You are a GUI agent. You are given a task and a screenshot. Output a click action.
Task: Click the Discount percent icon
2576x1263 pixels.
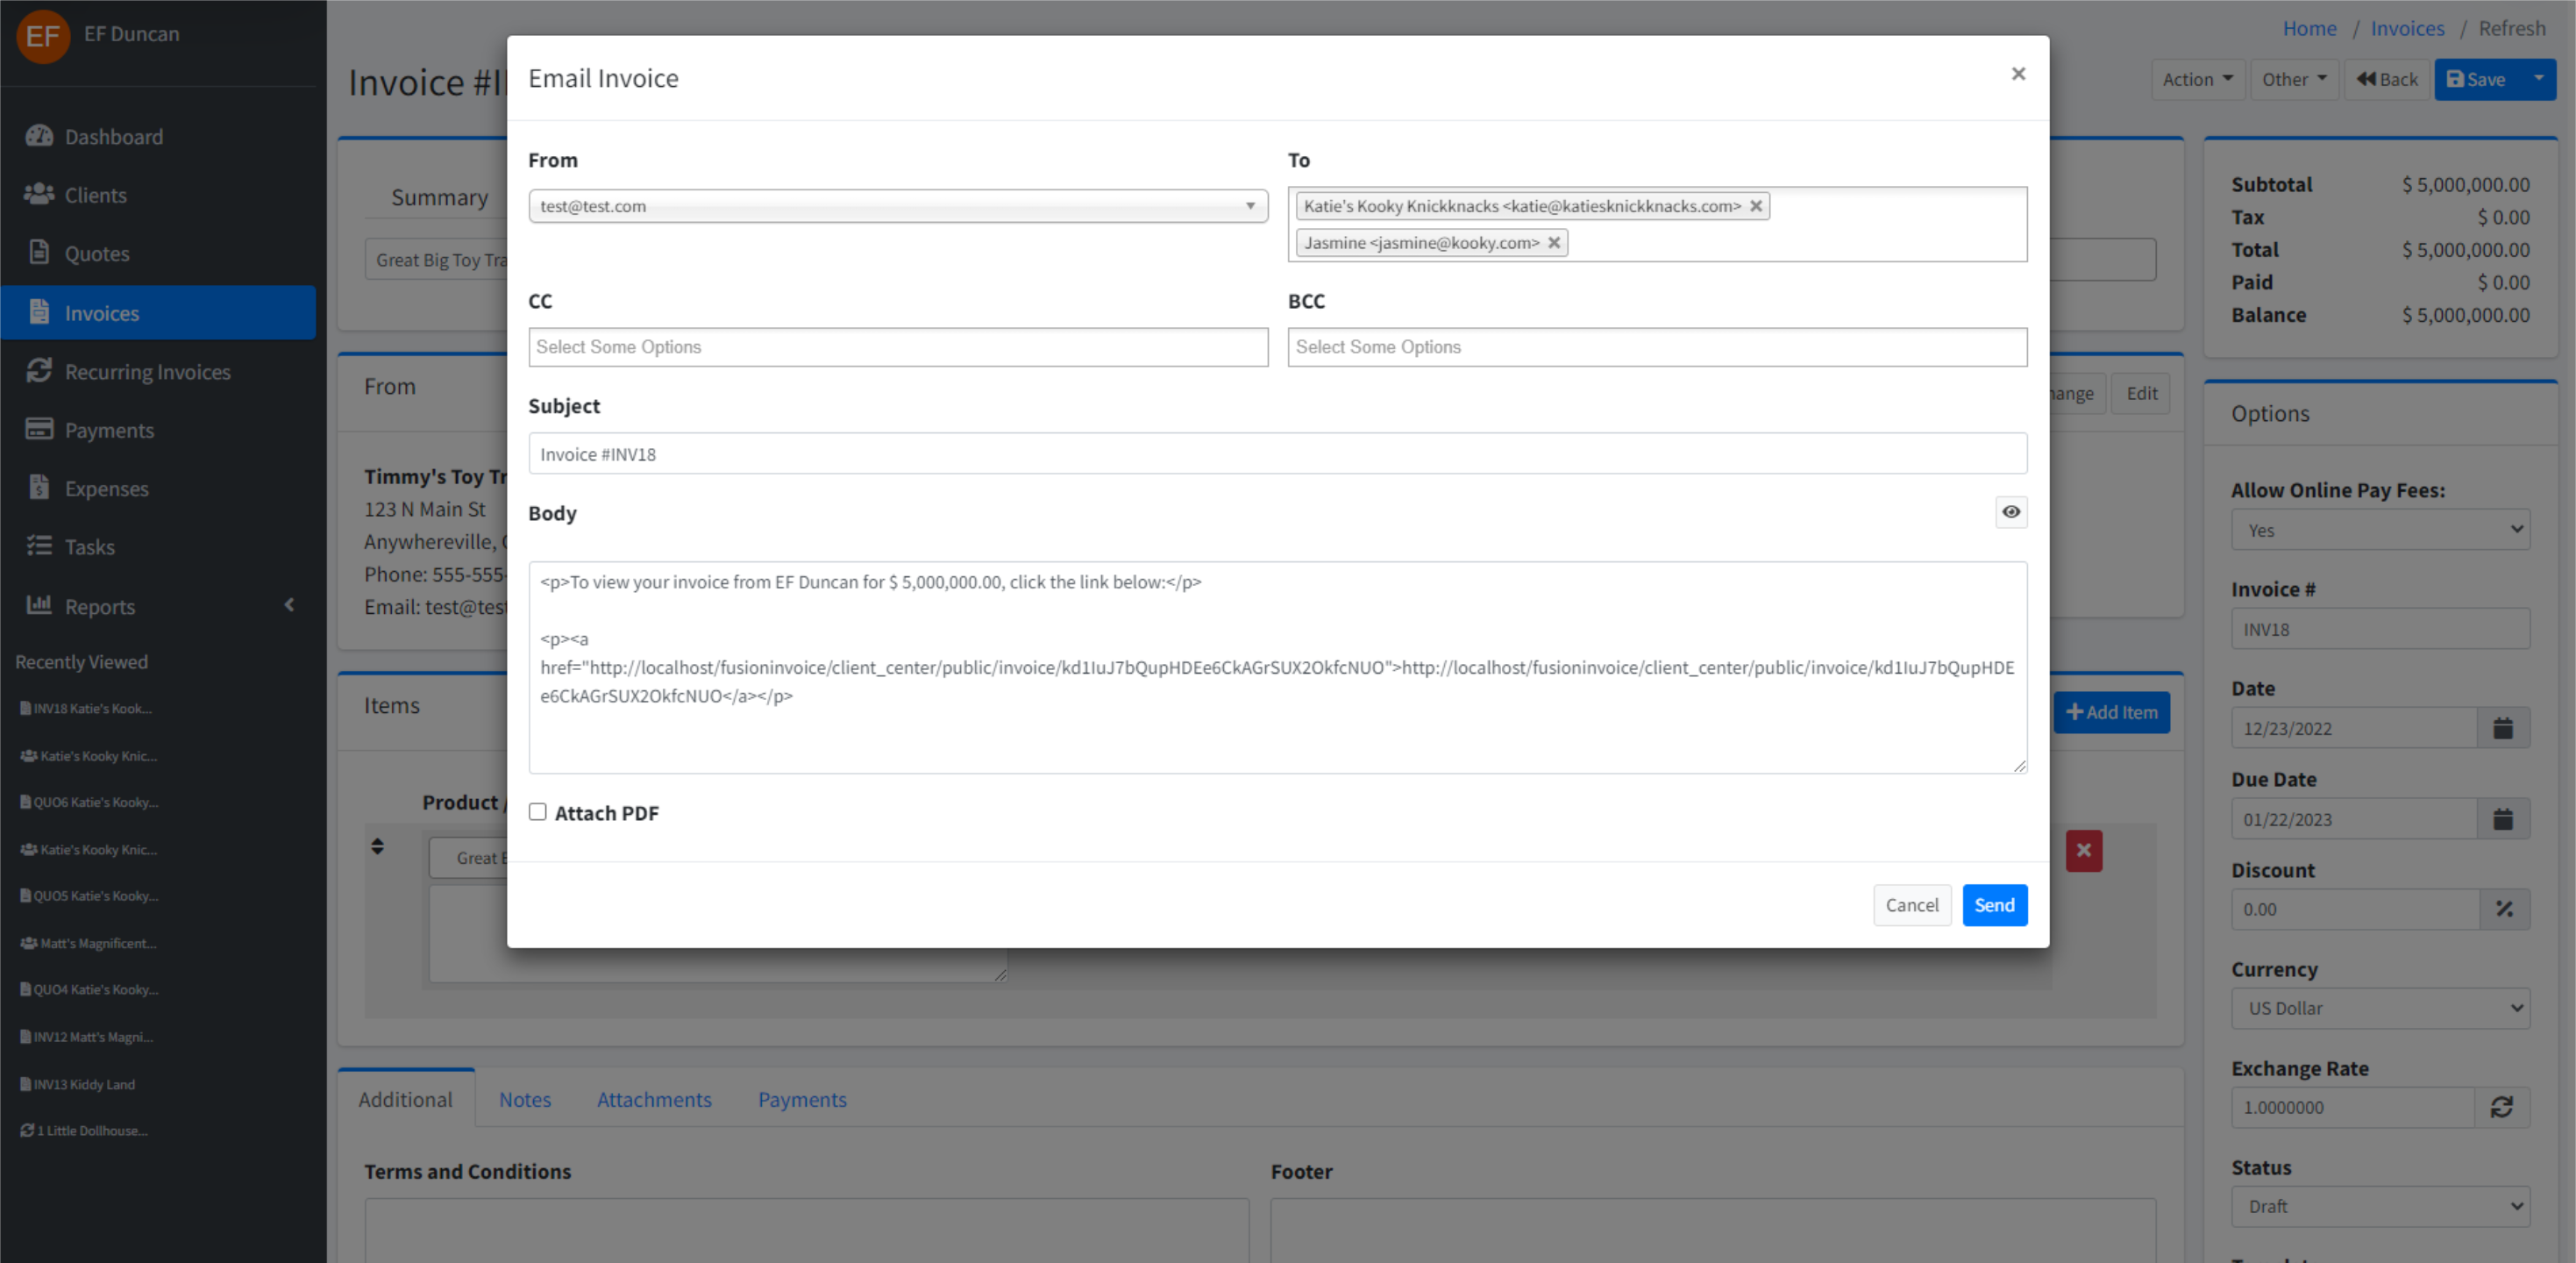[x=2503, y=909]
